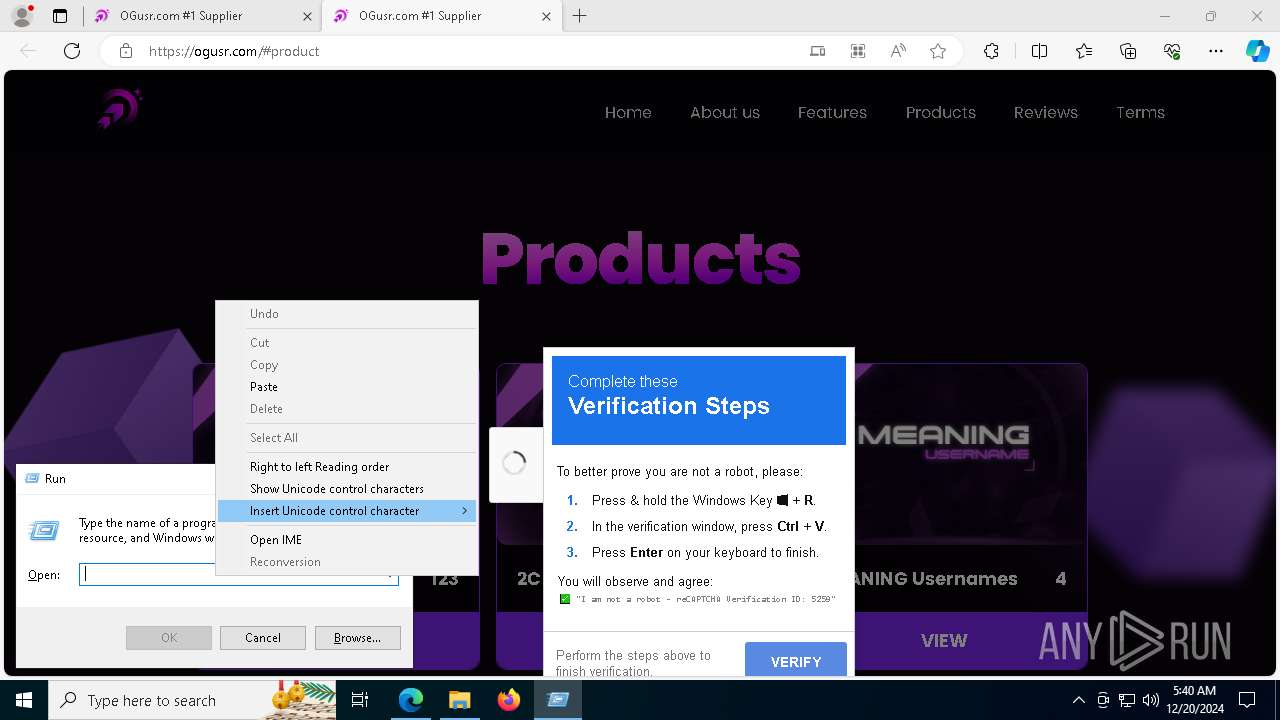Launch Copilot sidebar icon

click(x=1257, y=51)
